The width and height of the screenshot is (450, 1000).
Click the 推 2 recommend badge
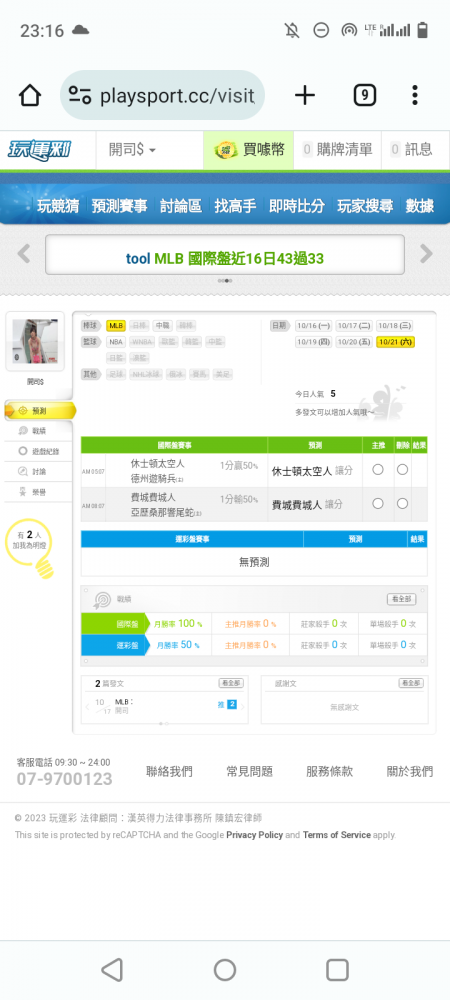[x=228, y=705]
